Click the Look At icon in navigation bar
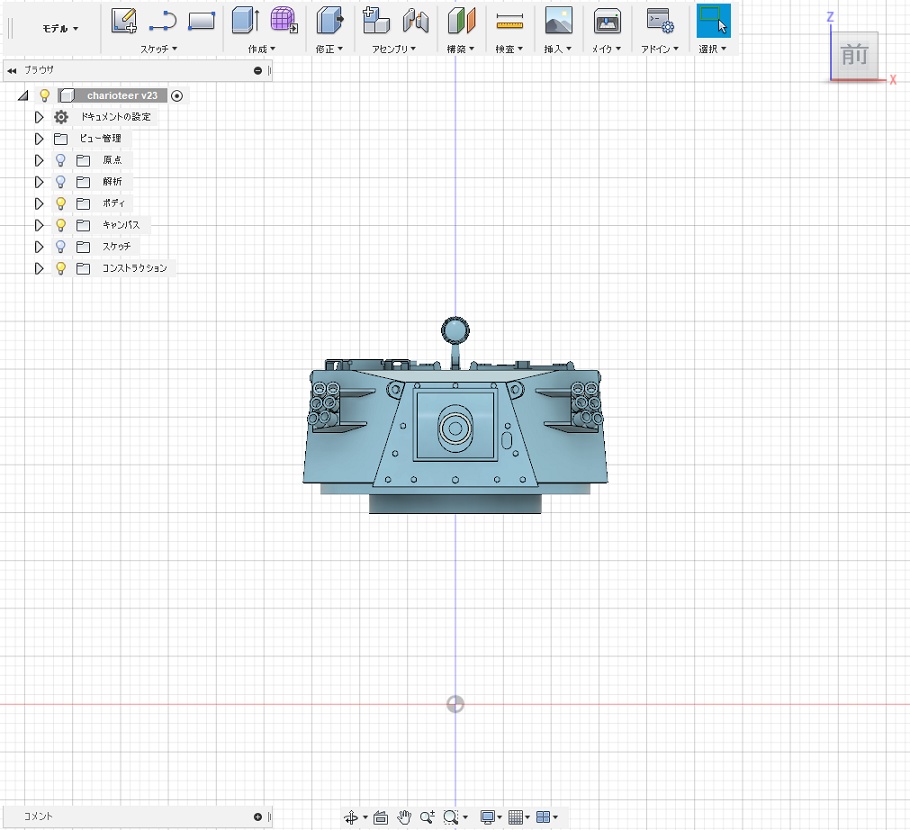 [381, 817]
